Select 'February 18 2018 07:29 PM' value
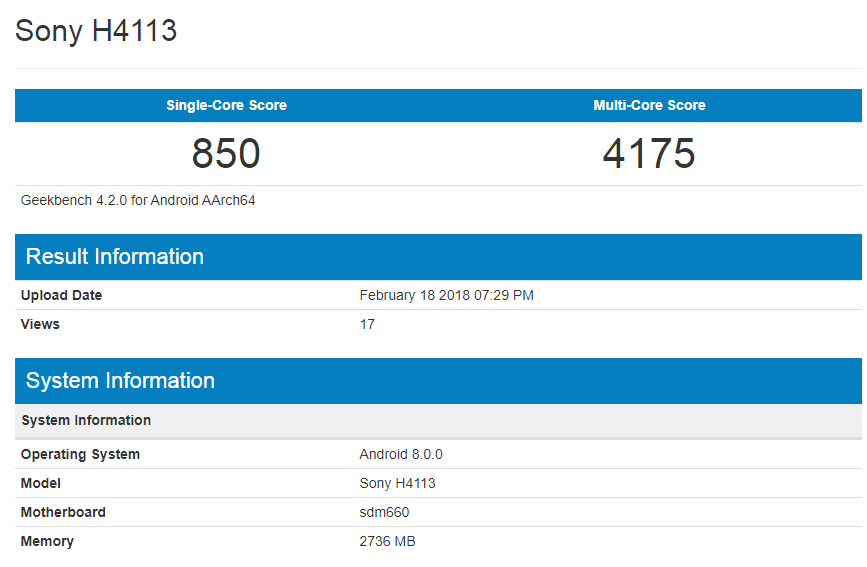 [446, 295]
